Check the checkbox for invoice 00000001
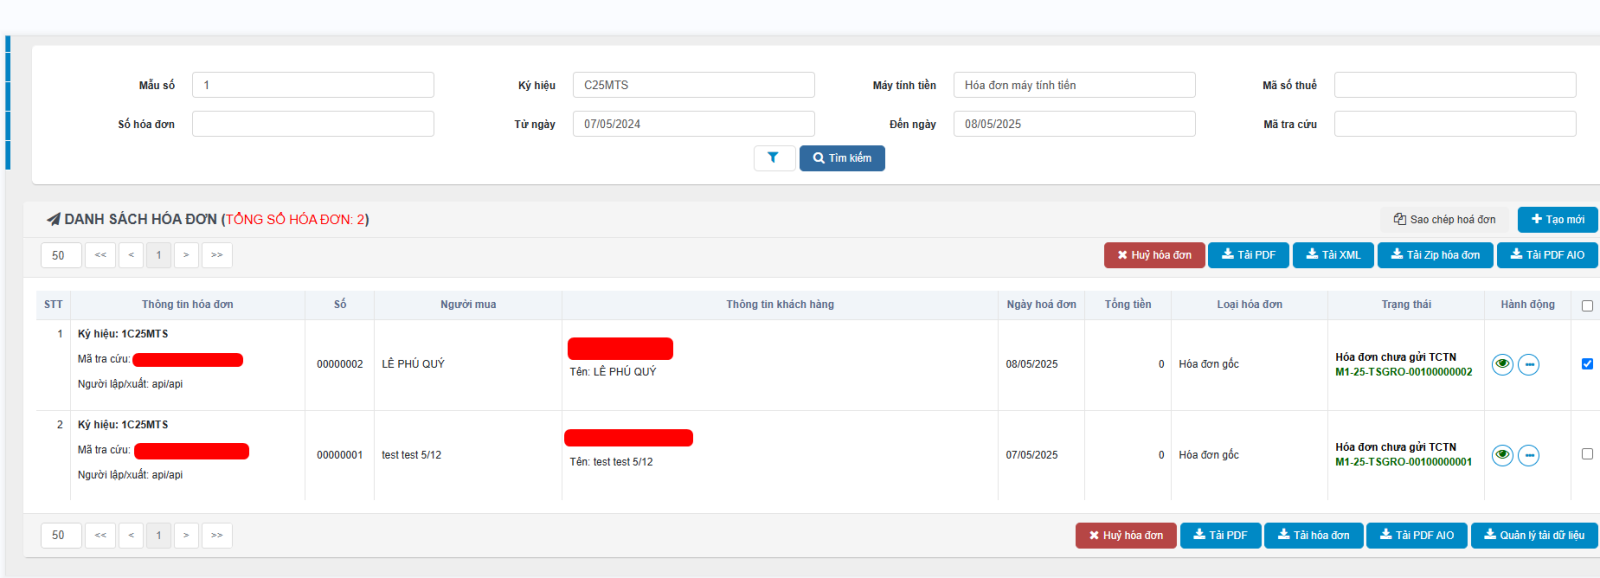The height and width of the screenshot is (578, 1600). 1587,454
